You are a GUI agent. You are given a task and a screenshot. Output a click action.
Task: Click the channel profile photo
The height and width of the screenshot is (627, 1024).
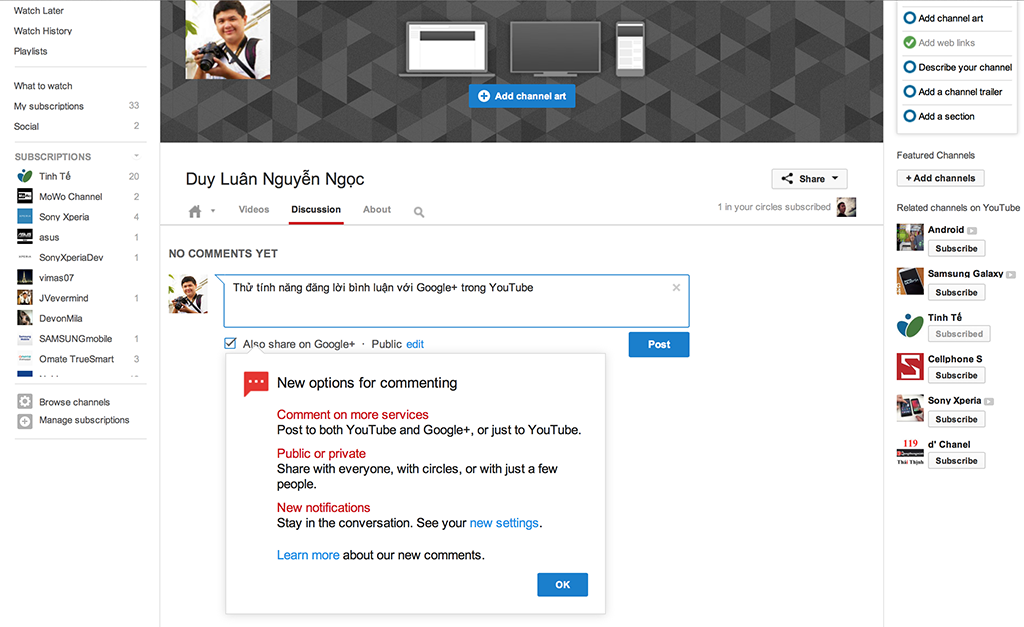pos(228,40)
